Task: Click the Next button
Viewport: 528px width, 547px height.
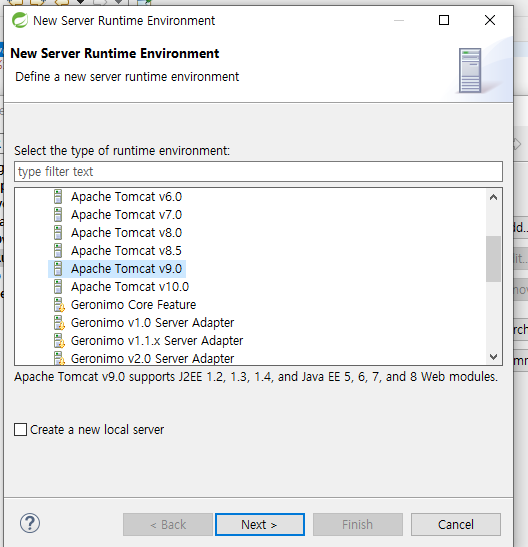Action: pos(260,524)
